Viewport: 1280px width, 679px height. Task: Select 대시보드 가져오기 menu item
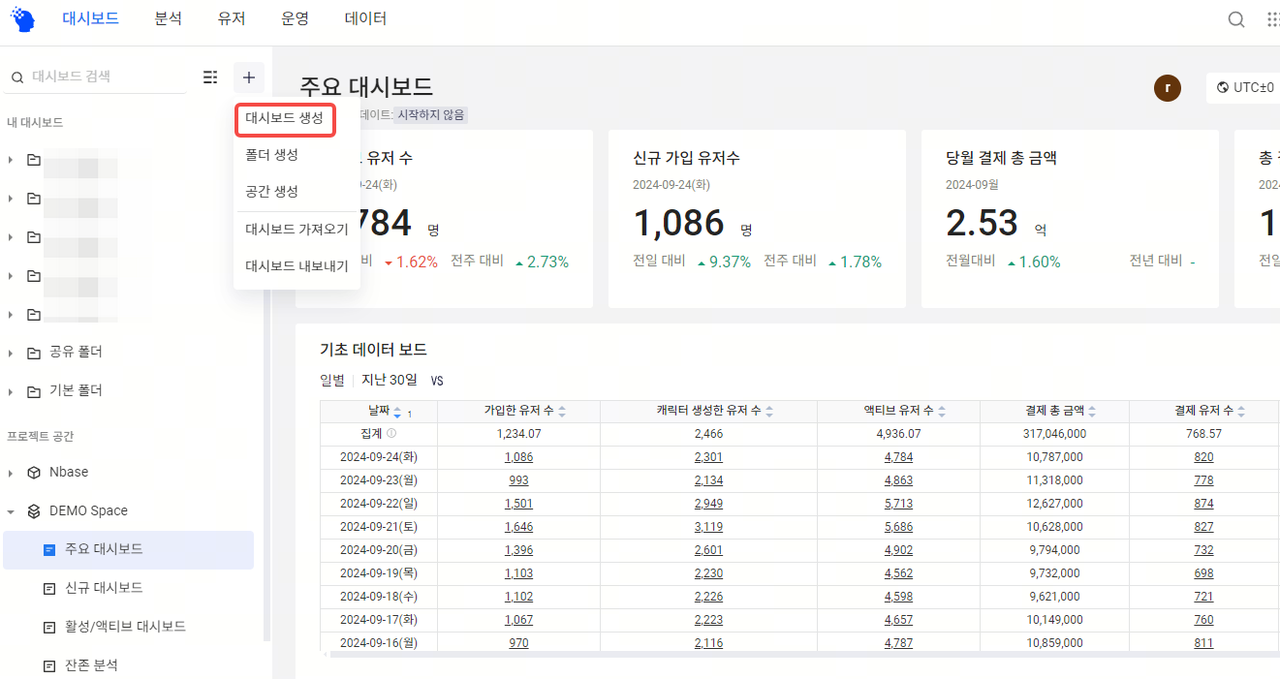tap(297, 229)
